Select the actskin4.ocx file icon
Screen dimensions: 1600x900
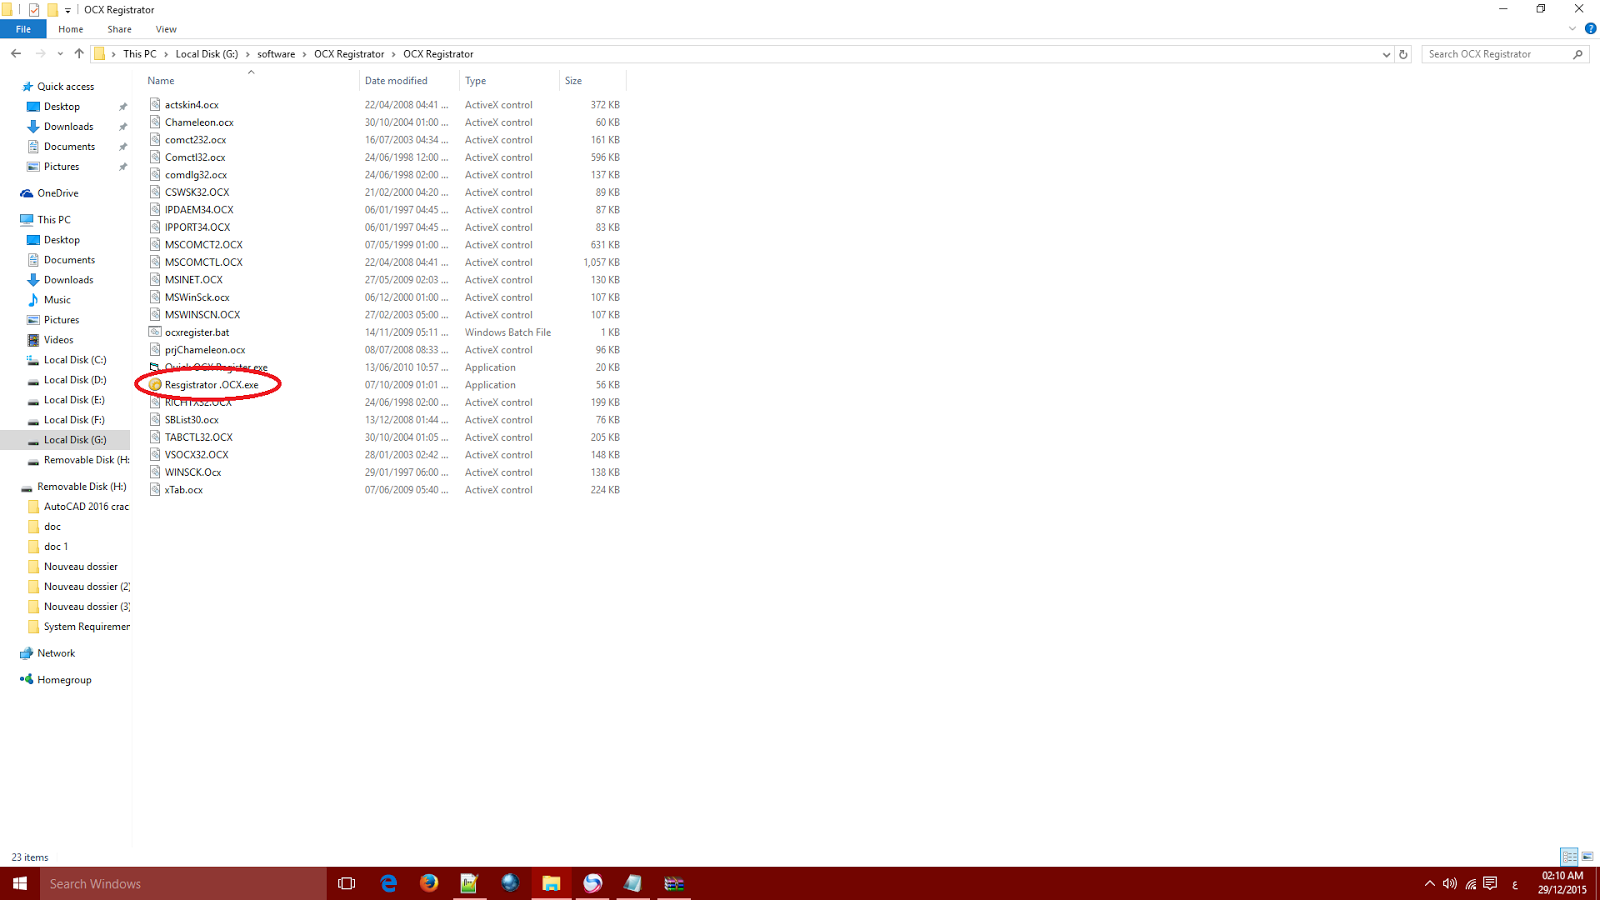155,104
